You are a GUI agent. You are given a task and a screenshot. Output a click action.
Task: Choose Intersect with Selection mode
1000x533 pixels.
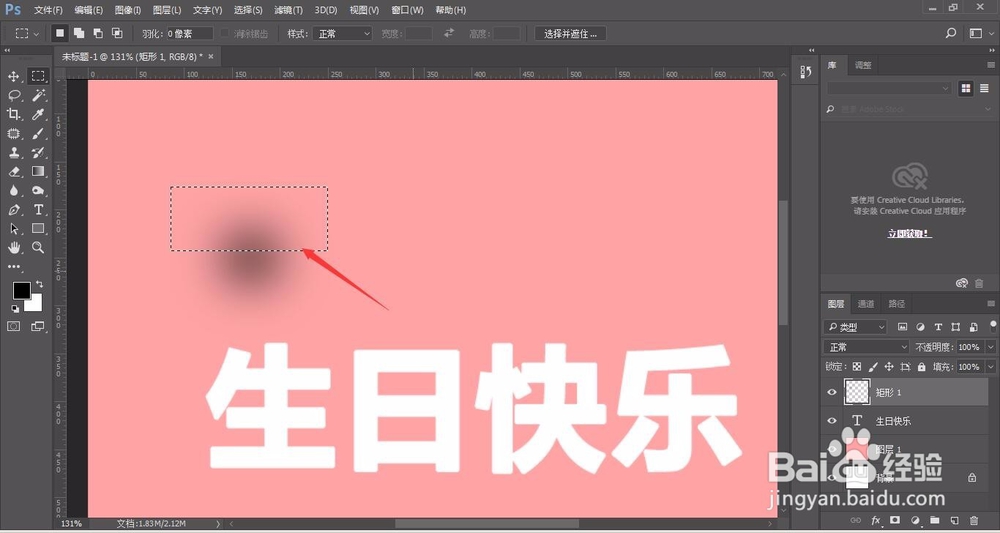coord(117,33)
